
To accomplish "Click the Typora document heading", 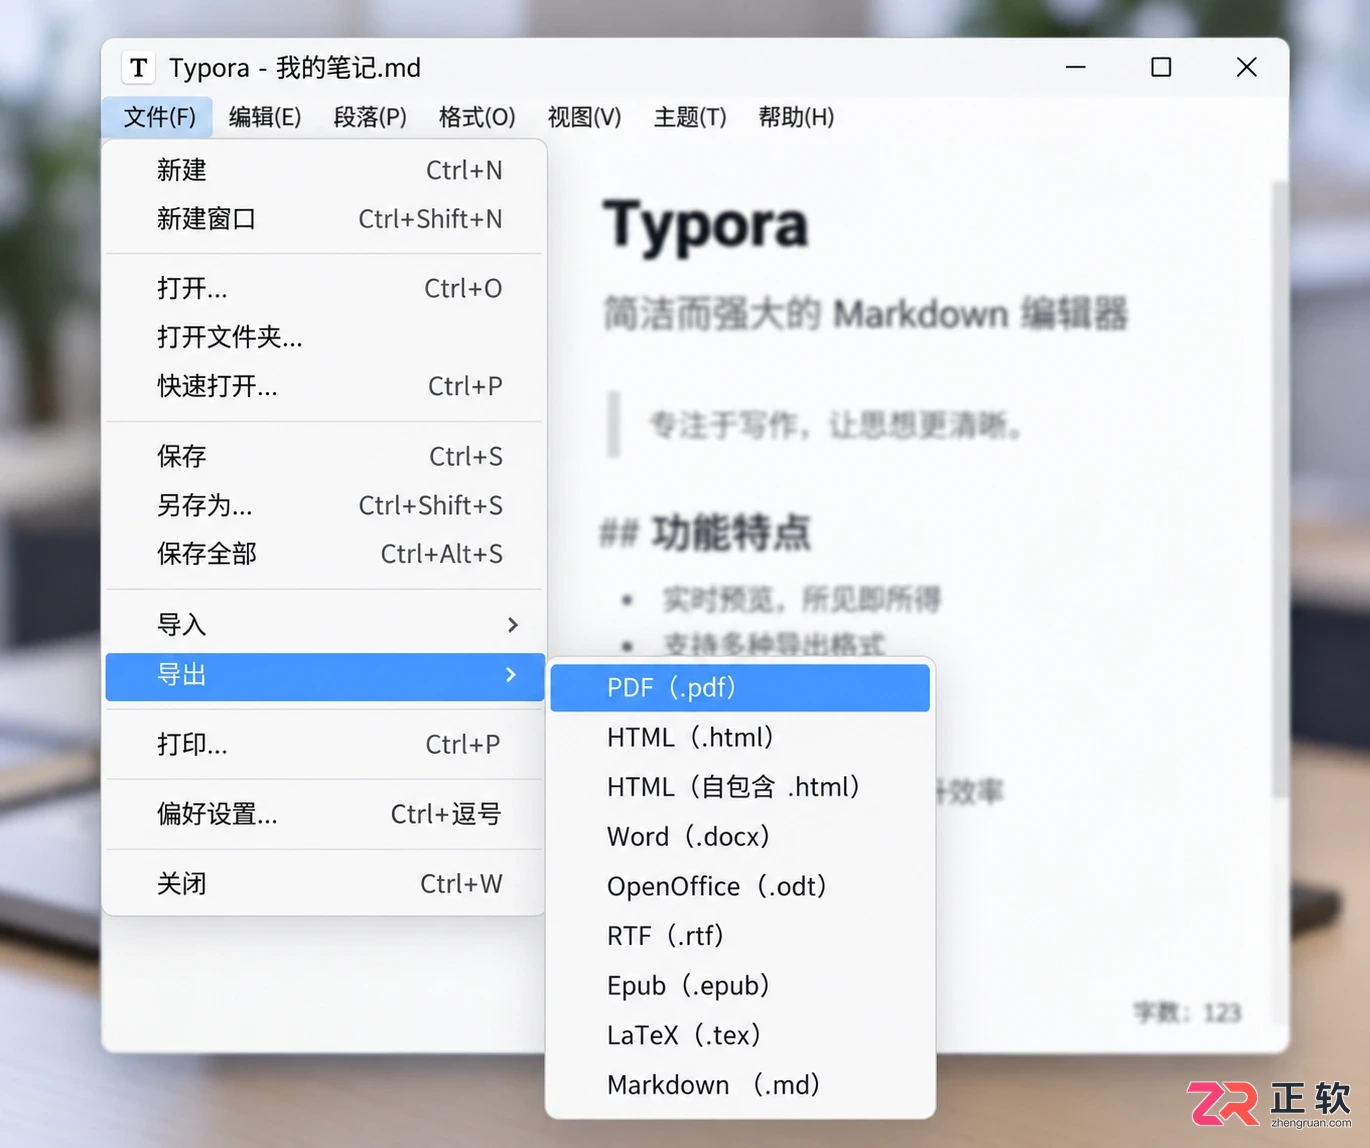I will 705,226.
